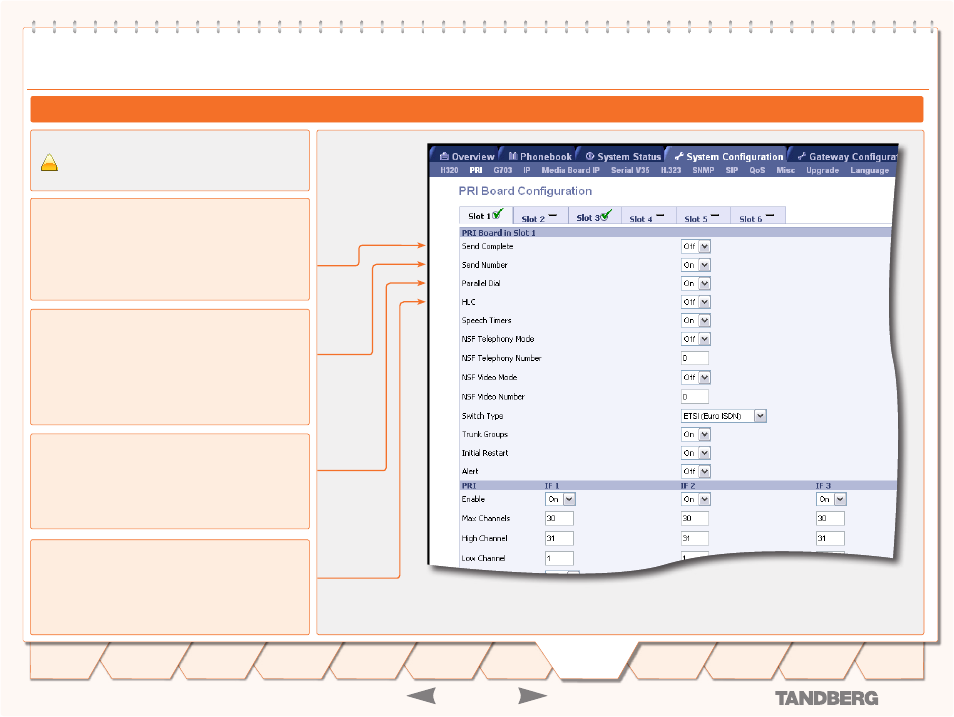The width and height of the screenshot is (954, 717).
Task: Open the Send Number dropdown
Action: (x=695, y=265)
